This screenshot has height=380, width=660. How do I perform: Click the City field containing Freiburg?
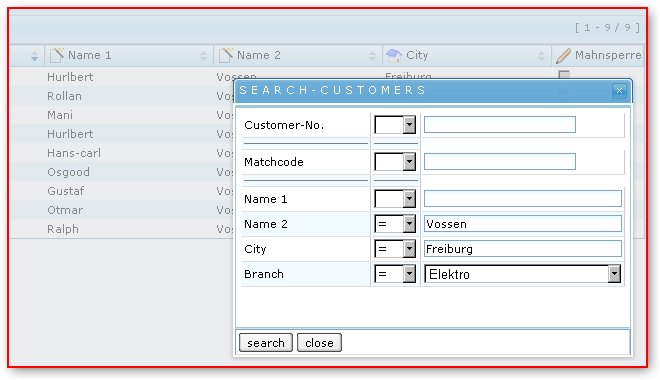522,249
